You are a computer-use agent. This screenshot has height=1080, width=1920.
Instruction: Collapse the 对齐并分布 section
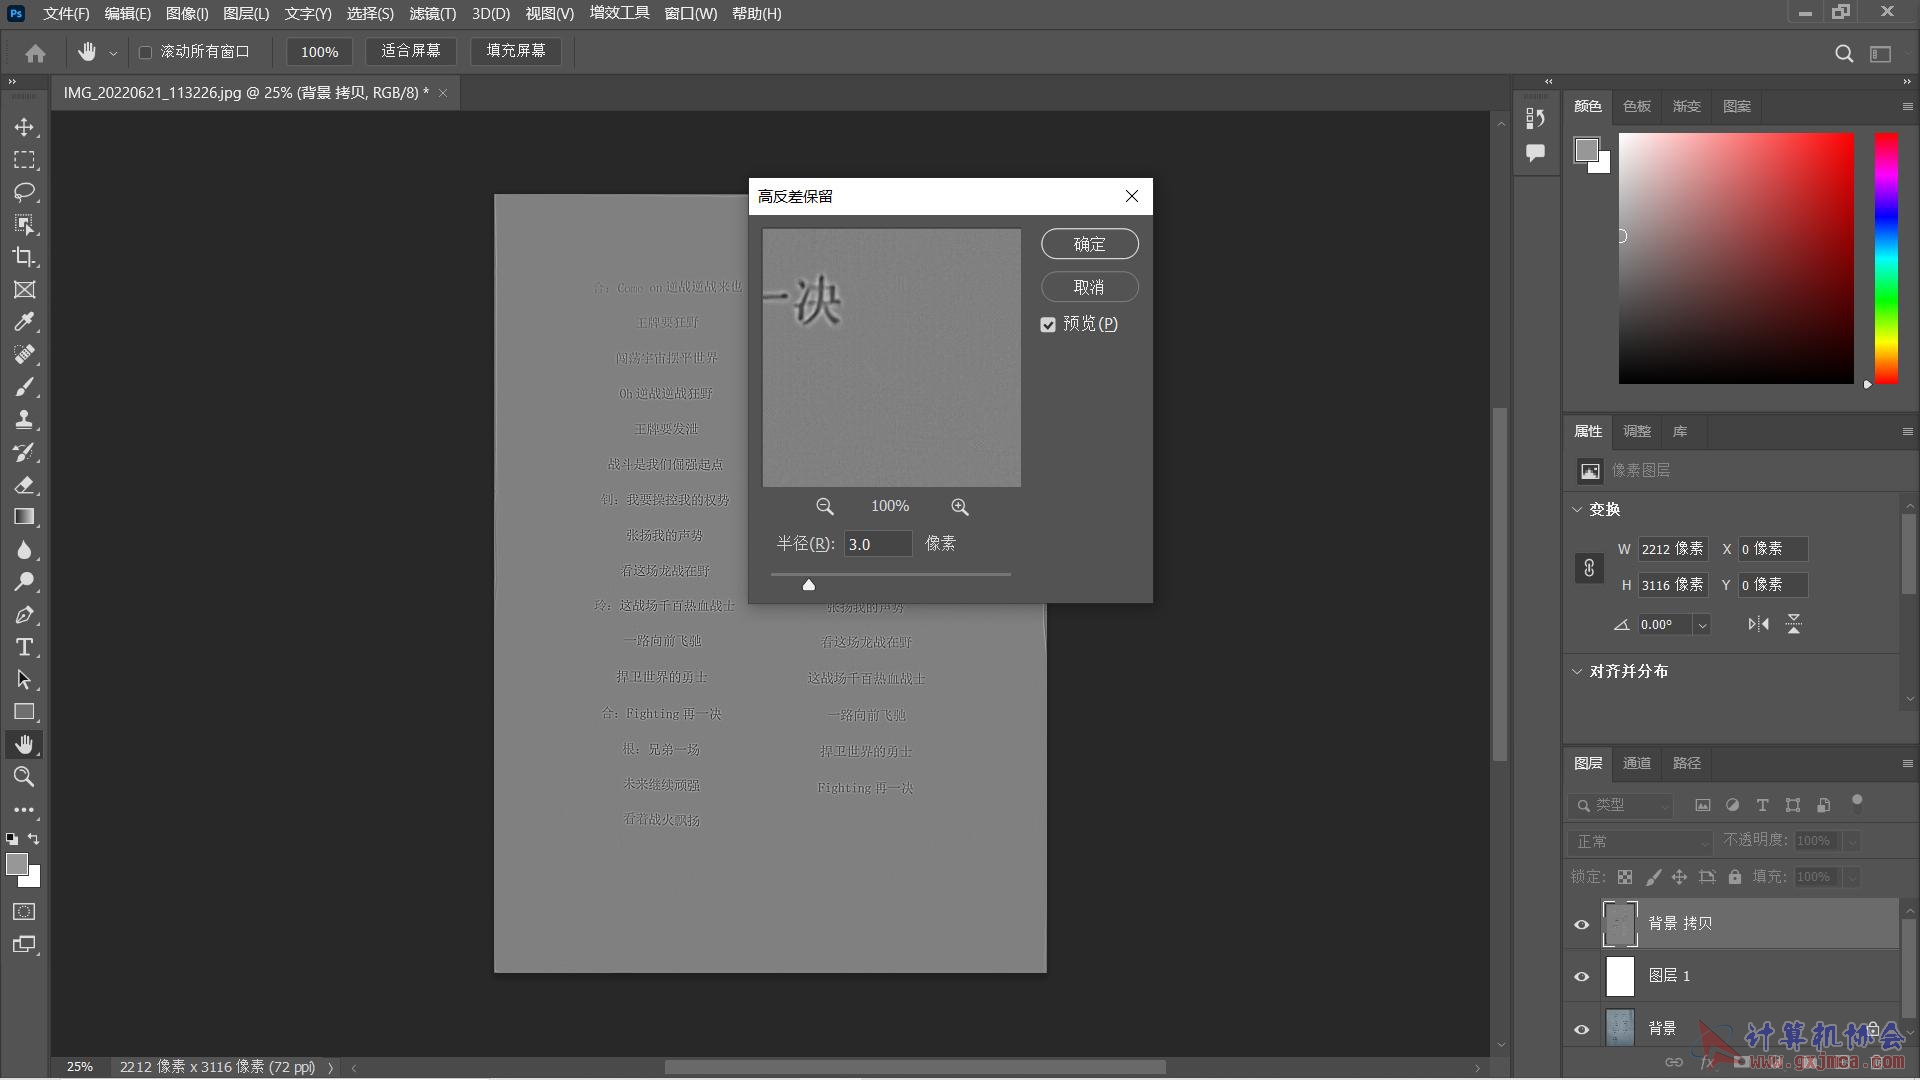(x=1578, y=671)
